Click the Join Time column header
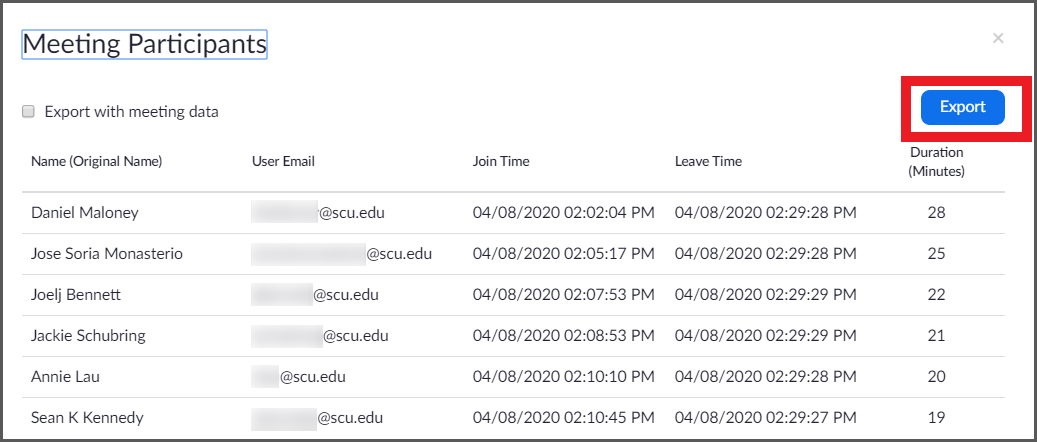Viewport: 1037px width, 442px height. [501, 161]
